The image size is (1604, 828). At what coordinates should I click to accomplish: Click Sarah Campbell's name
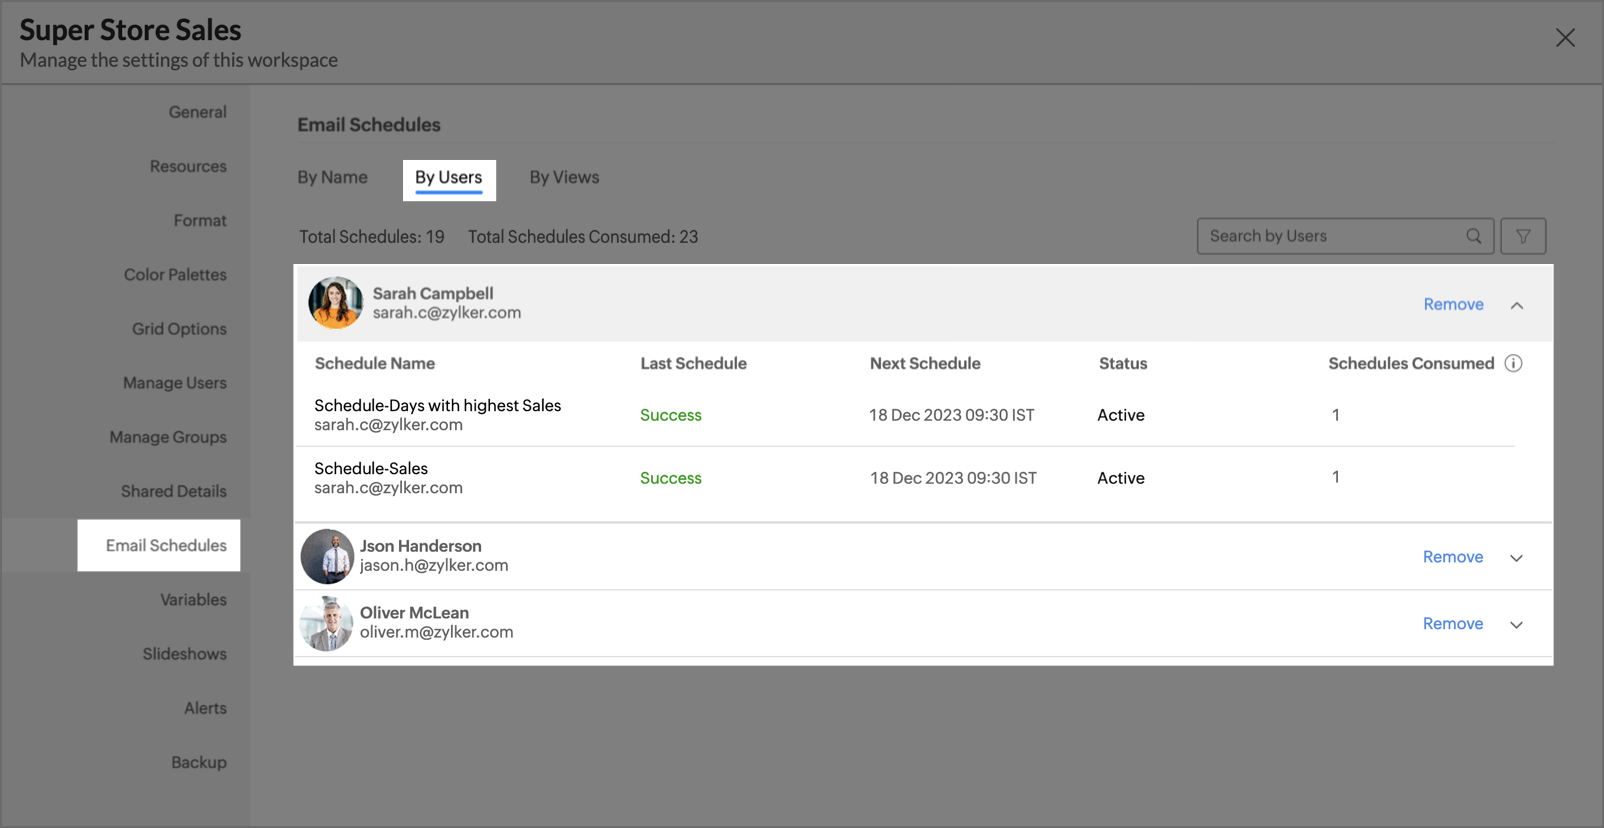click(433, 293)
